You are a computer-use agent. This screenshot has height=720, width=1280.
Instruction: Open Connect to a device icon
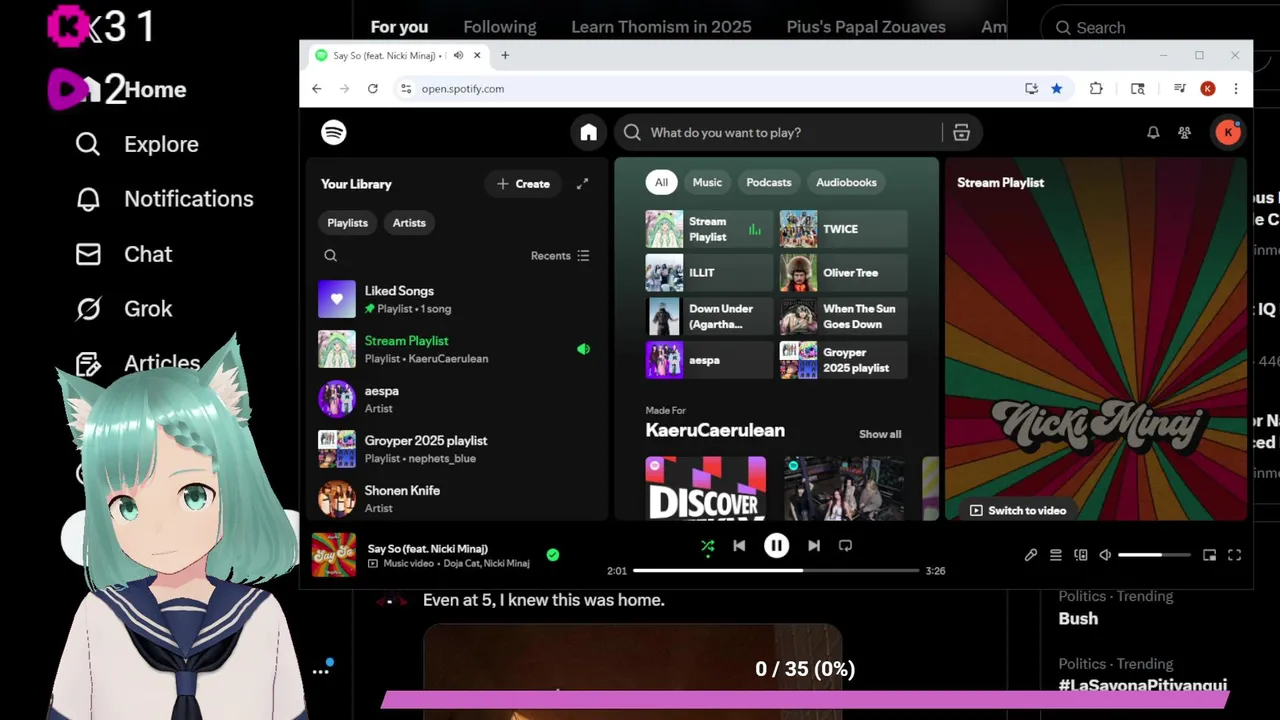click(1081, 555)
